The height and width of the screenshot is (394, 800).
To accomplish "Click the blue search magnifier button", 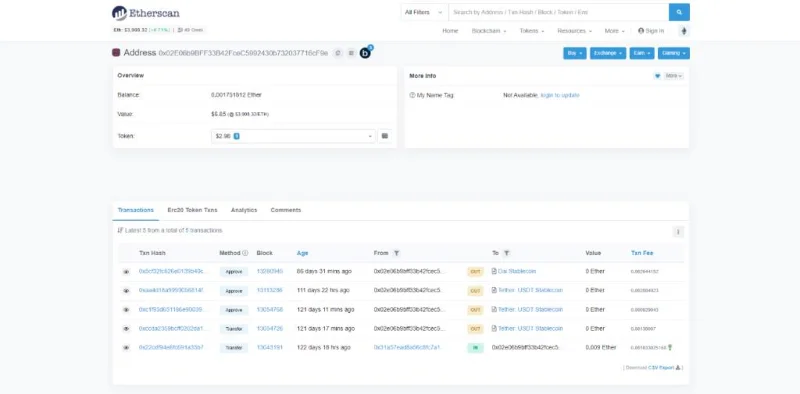I will pos(679,12).
